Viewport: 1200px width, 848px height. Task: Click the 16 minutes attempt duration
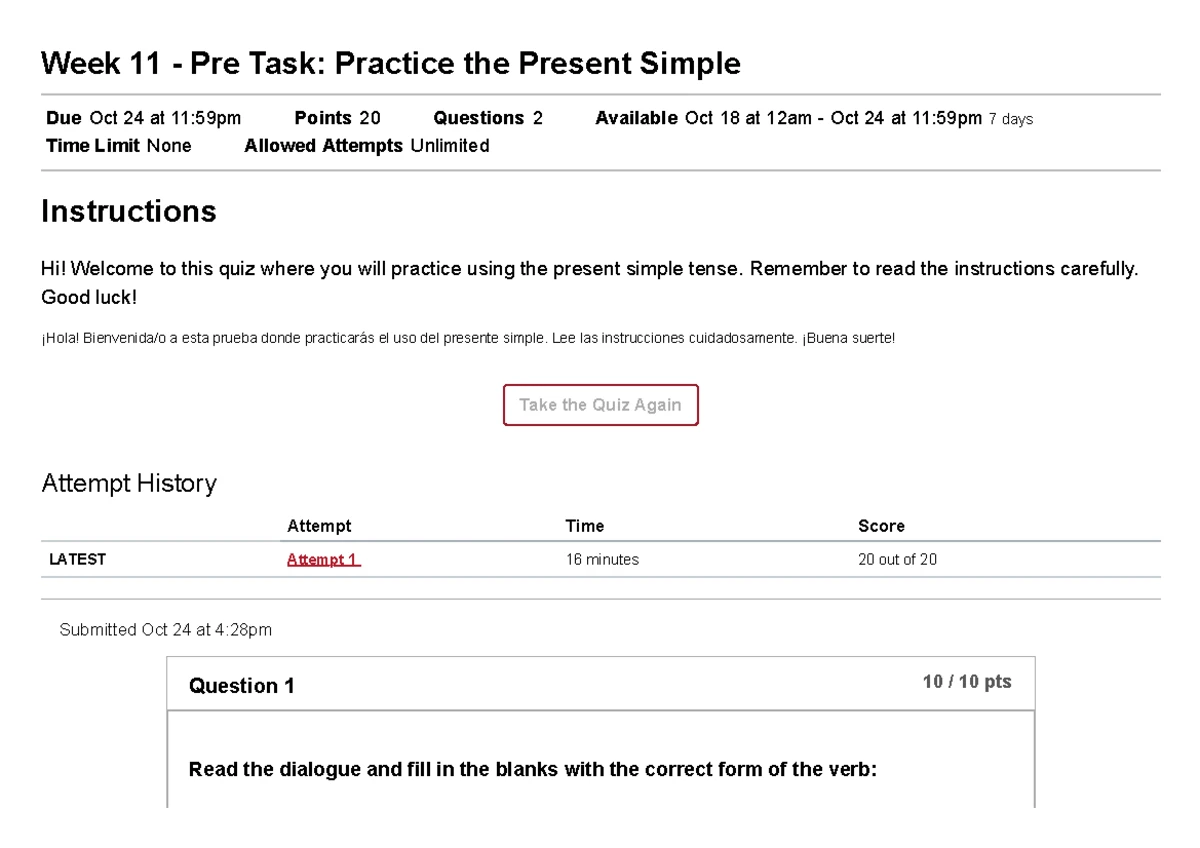coord(602,559)
